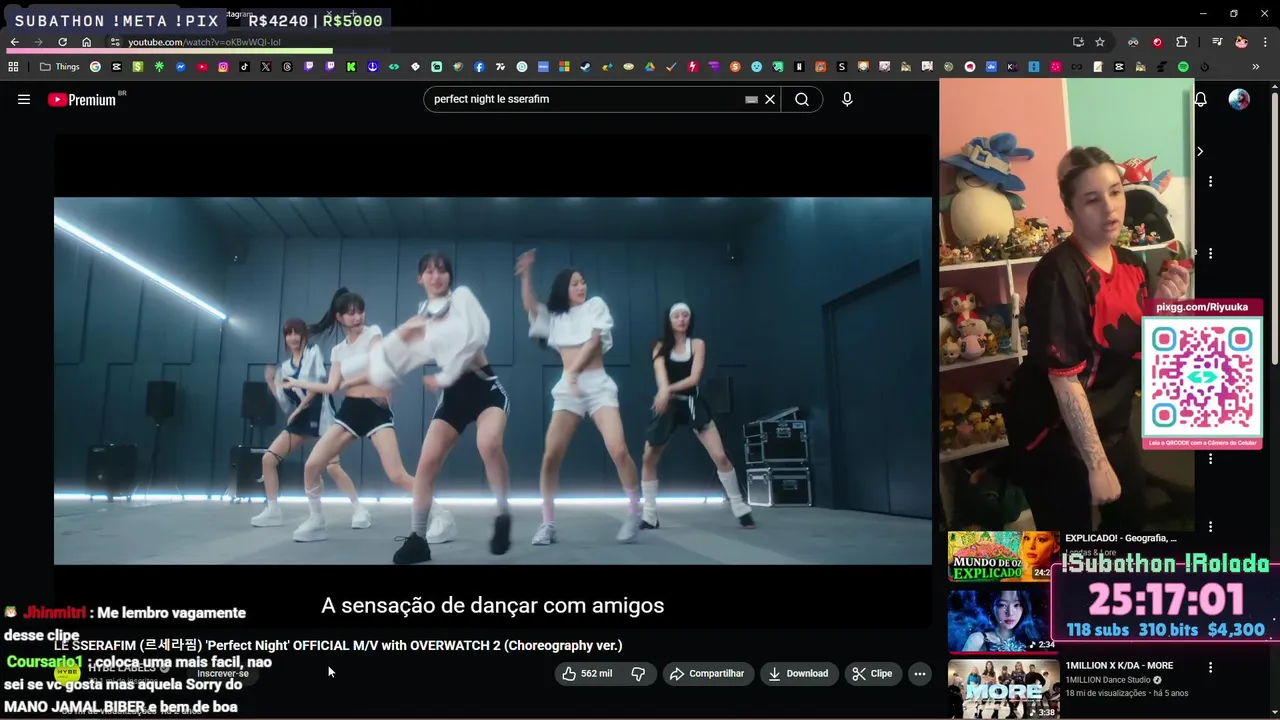Open the media control icon in toolbar
The height and width of the screenshot is (720, 1280).
[1217, 42]
